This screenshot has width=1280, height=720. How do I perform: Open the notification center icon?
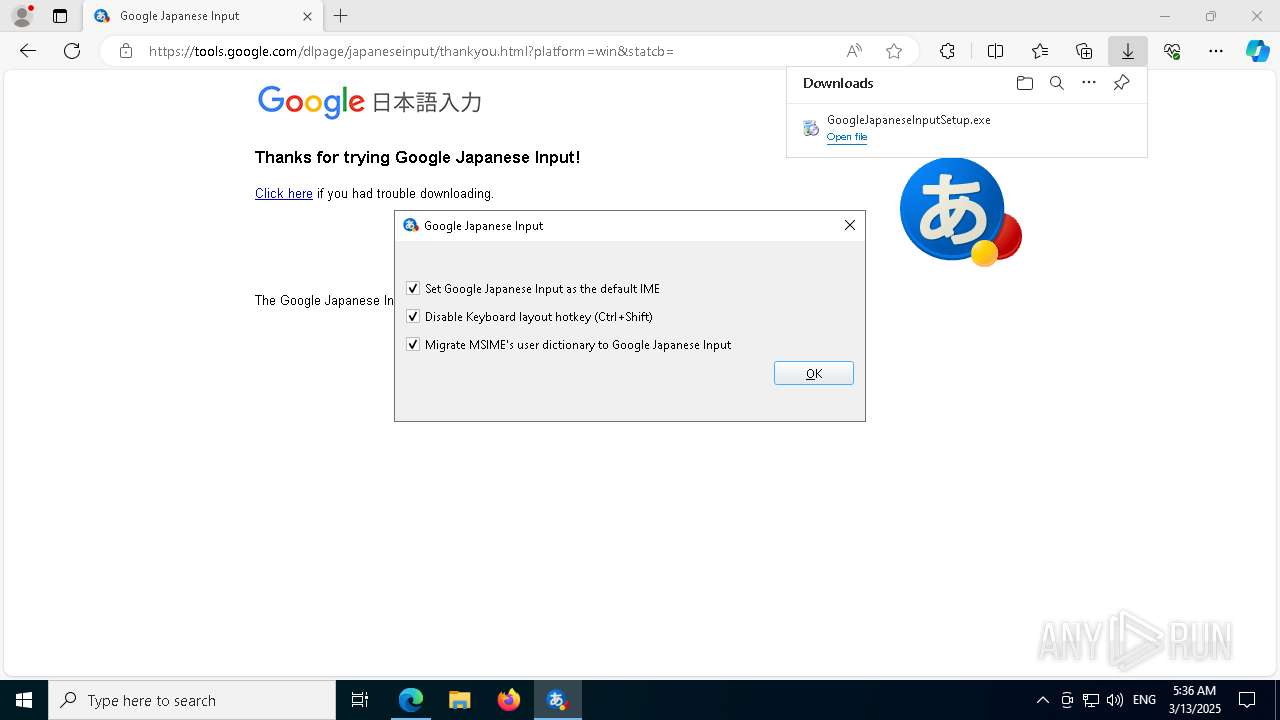(1247, 700)
